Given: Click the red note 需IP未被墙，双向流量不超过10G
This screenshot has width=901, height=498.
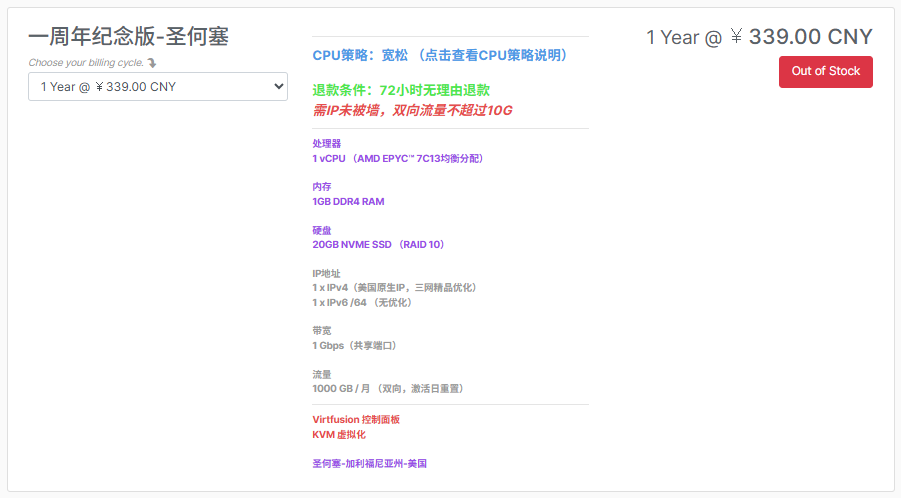Looking at the screenshot, I should click(412, 110).
